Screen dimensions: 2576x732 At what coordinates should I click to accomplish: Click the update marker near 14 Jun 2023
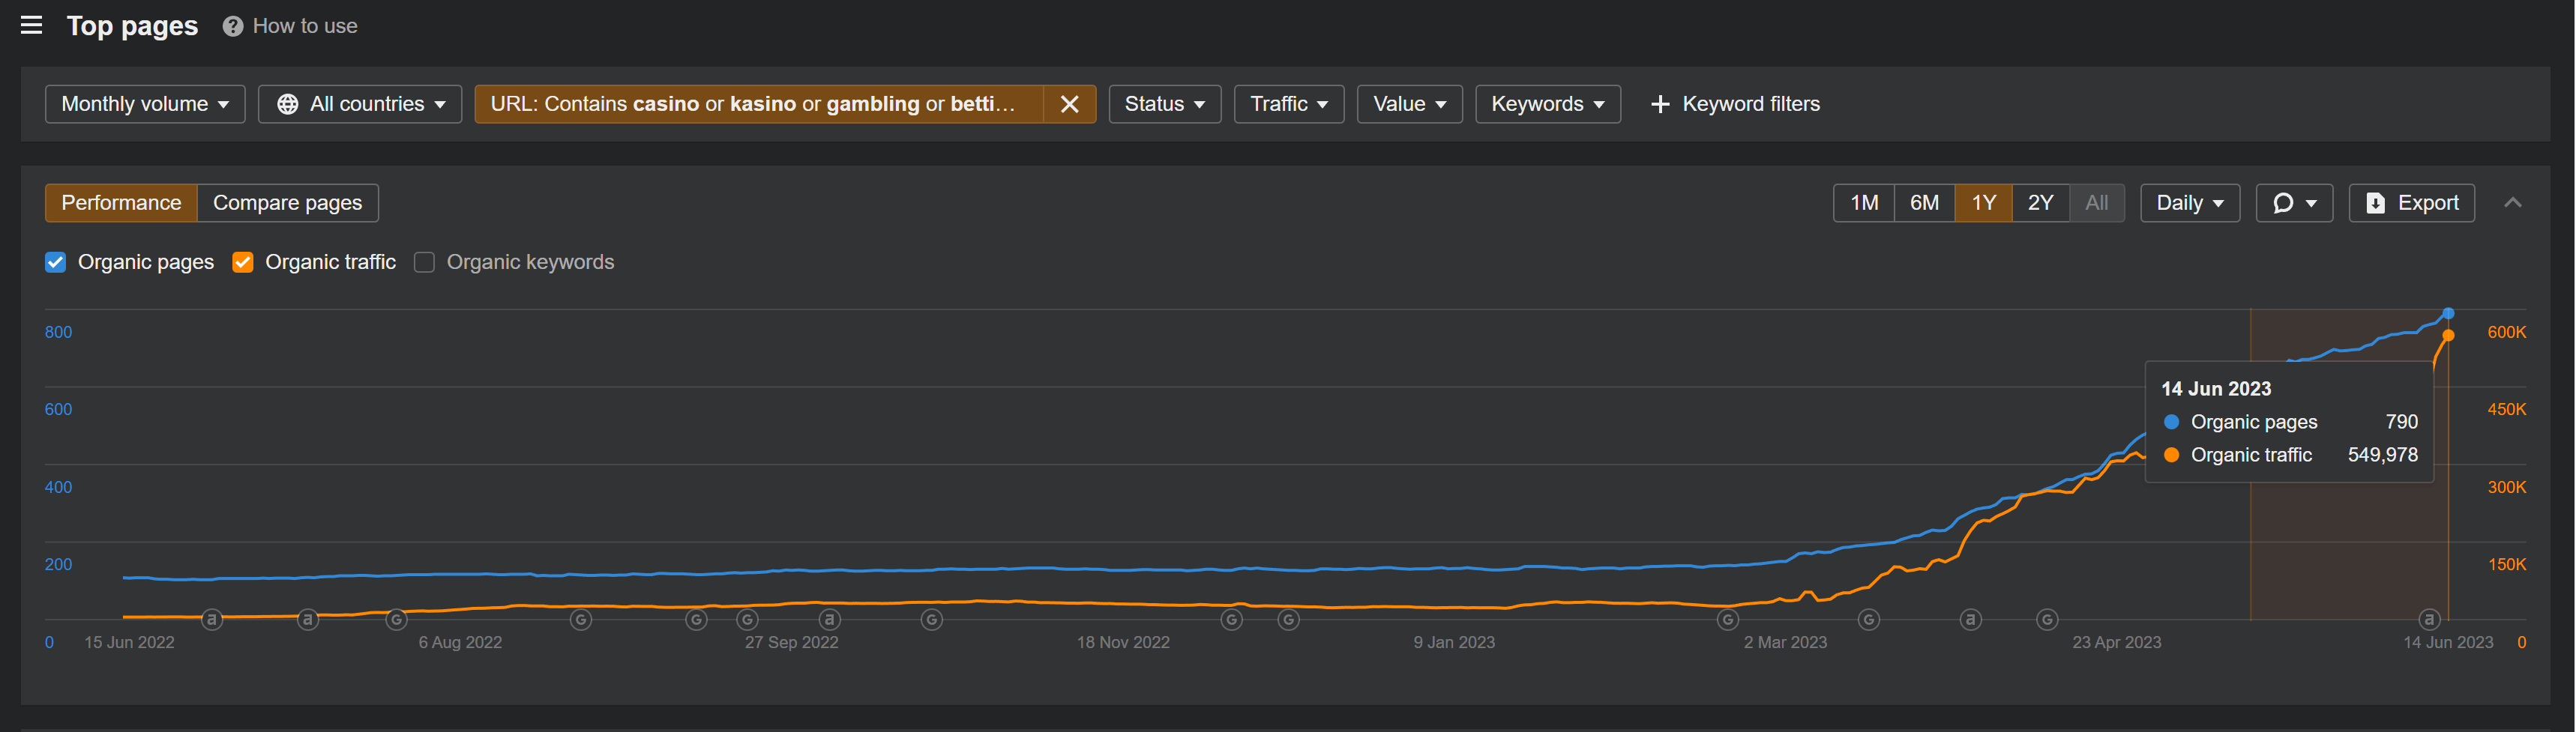[x=2429, y=619]
